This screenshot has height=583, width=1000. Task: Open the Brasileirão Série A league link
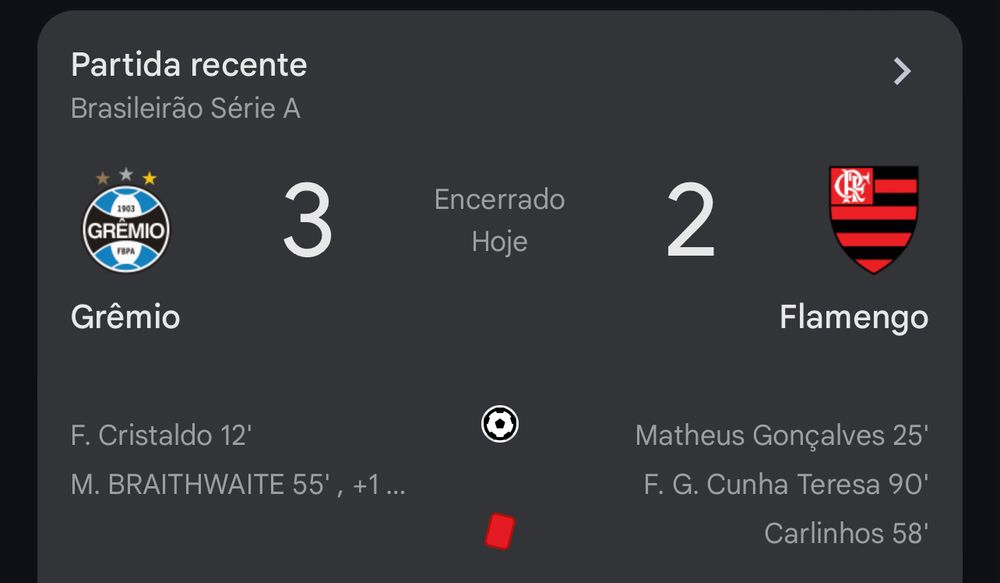tap(186, 108)
